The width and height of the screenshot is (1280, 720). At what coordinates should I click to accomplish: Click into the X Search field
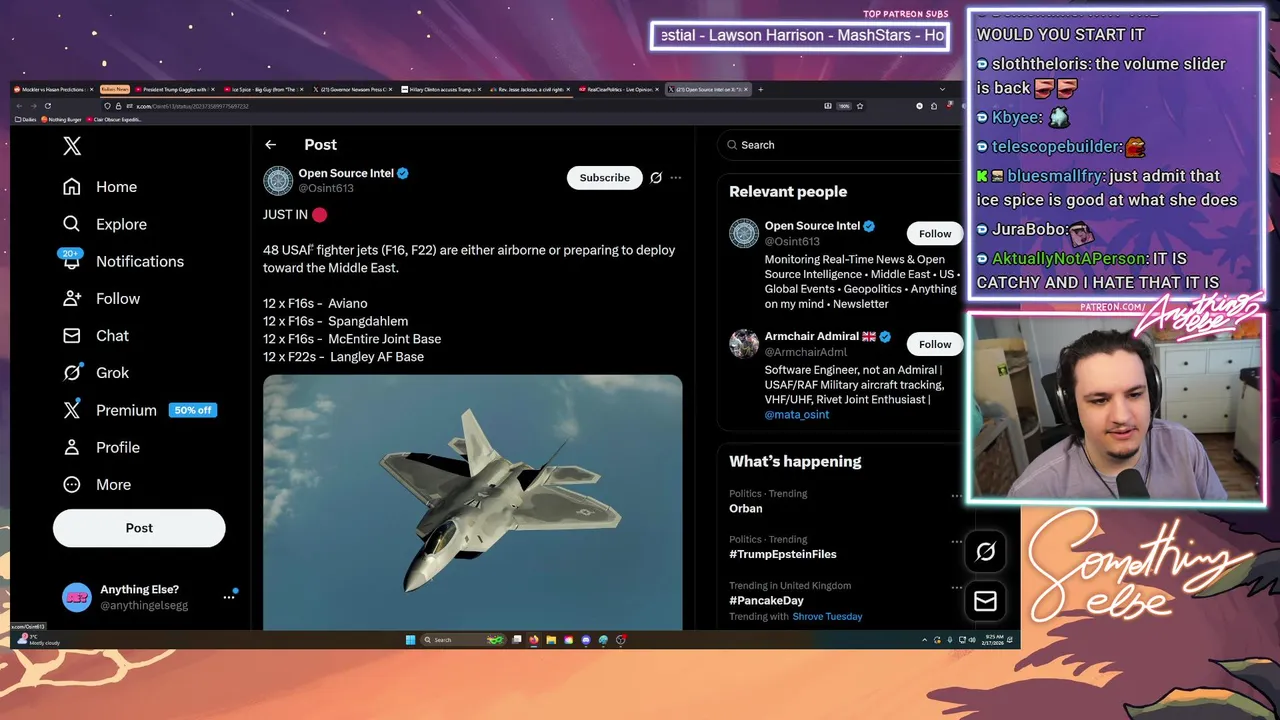pyautogui.click(x=840, y=145)
